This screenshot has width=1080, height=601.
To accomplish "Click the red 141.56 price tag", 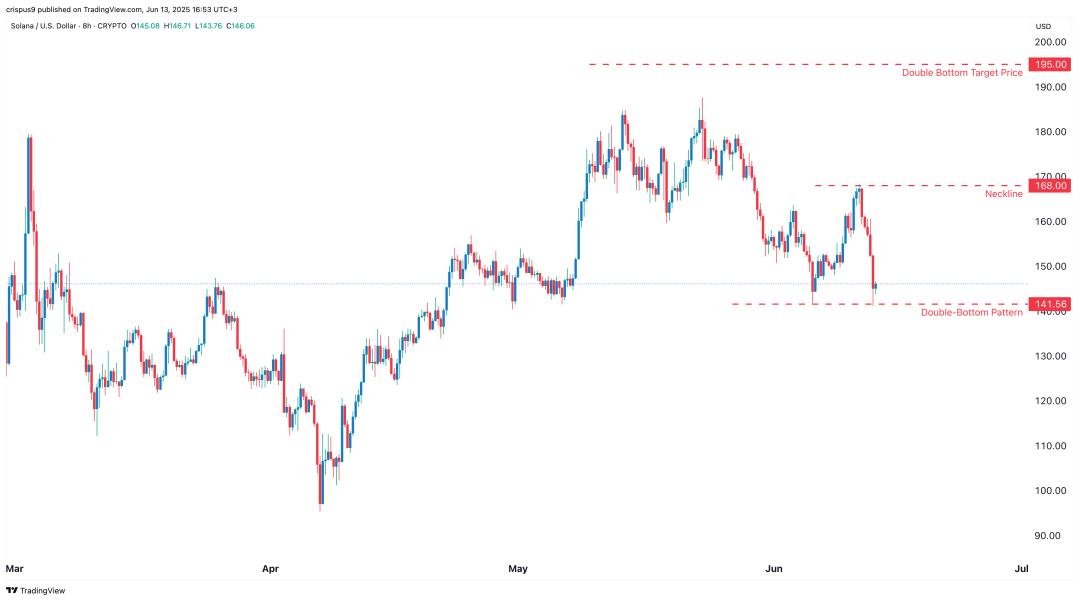I will [x=1050, y=304].
